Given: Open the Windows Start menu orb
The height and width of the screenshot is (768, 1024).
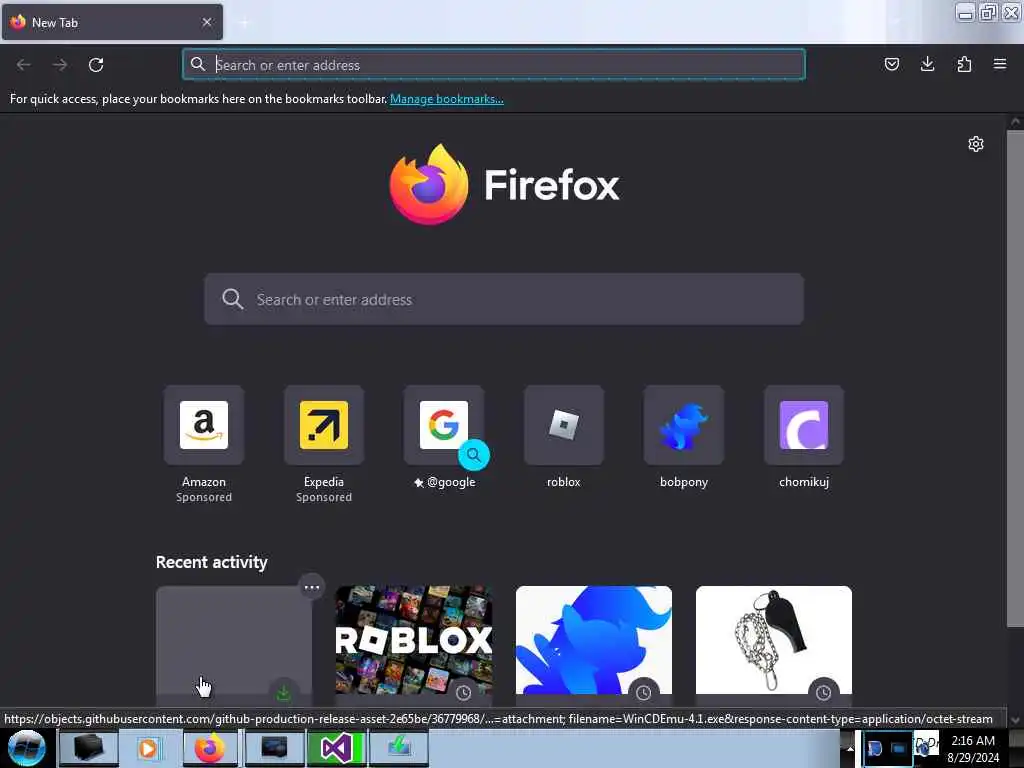Looking at the screenshot, I should pyautogui.click(x=26, y=748).
